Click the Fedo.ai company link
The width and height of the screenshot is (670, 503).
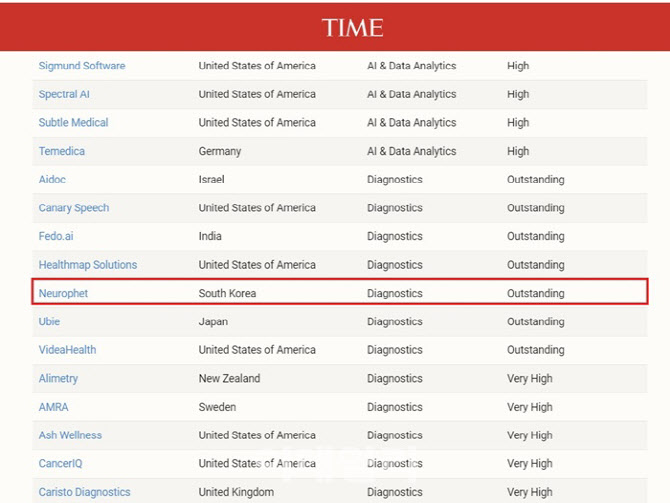coord(56,236)
